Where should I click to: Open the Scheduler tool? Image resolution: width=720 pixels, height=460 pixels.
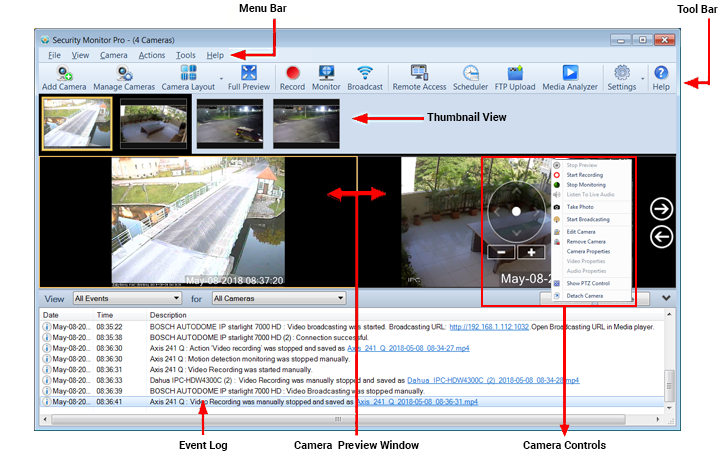pyautogui.click(x=470, y=74)
